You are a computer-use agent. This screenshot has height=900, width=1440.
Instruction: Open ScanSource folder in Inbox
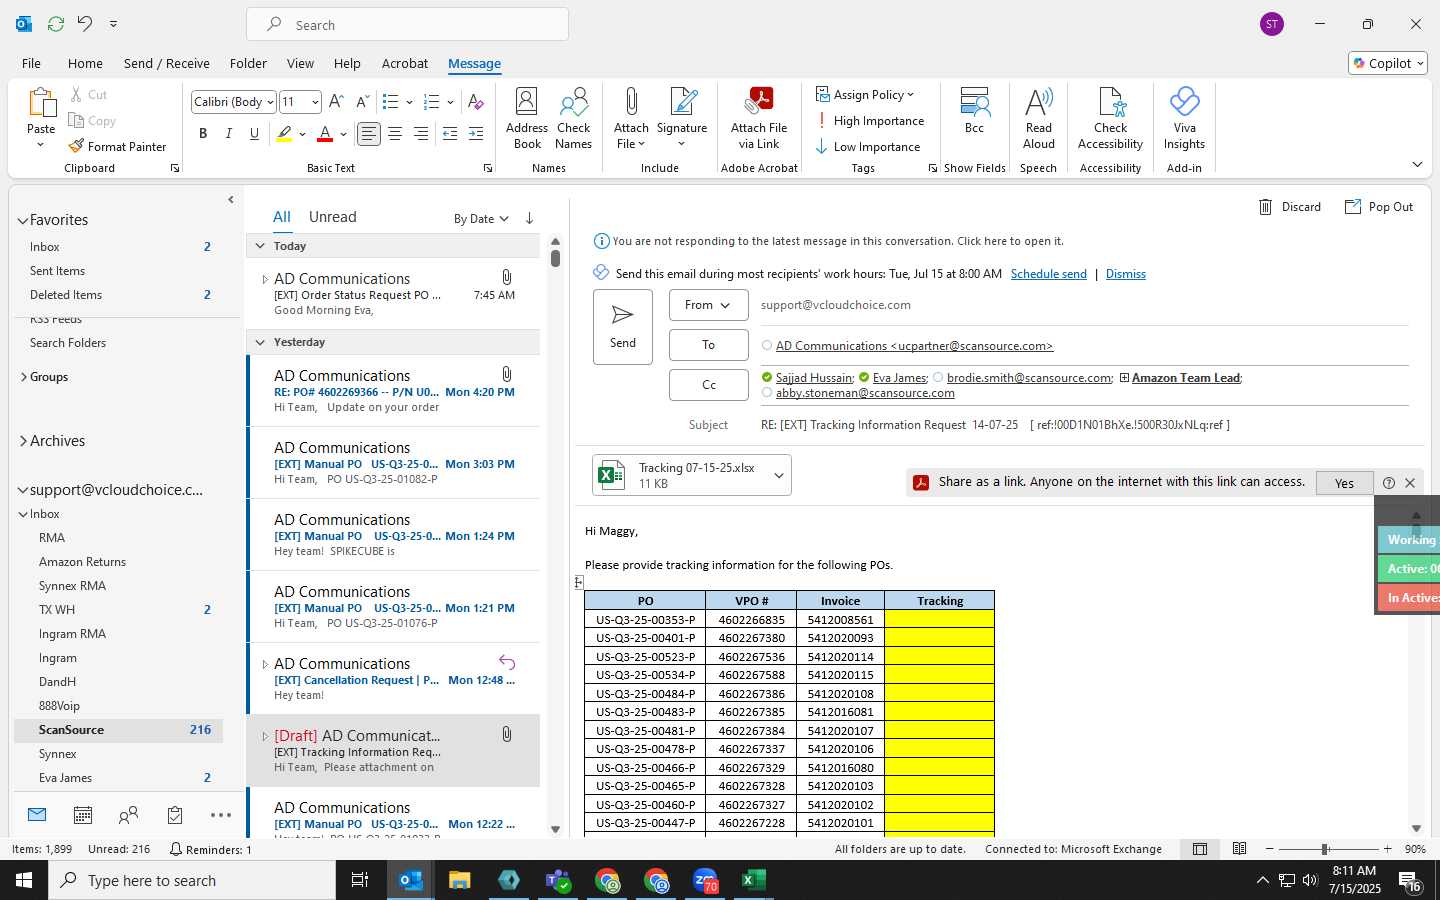pos(118,730)
